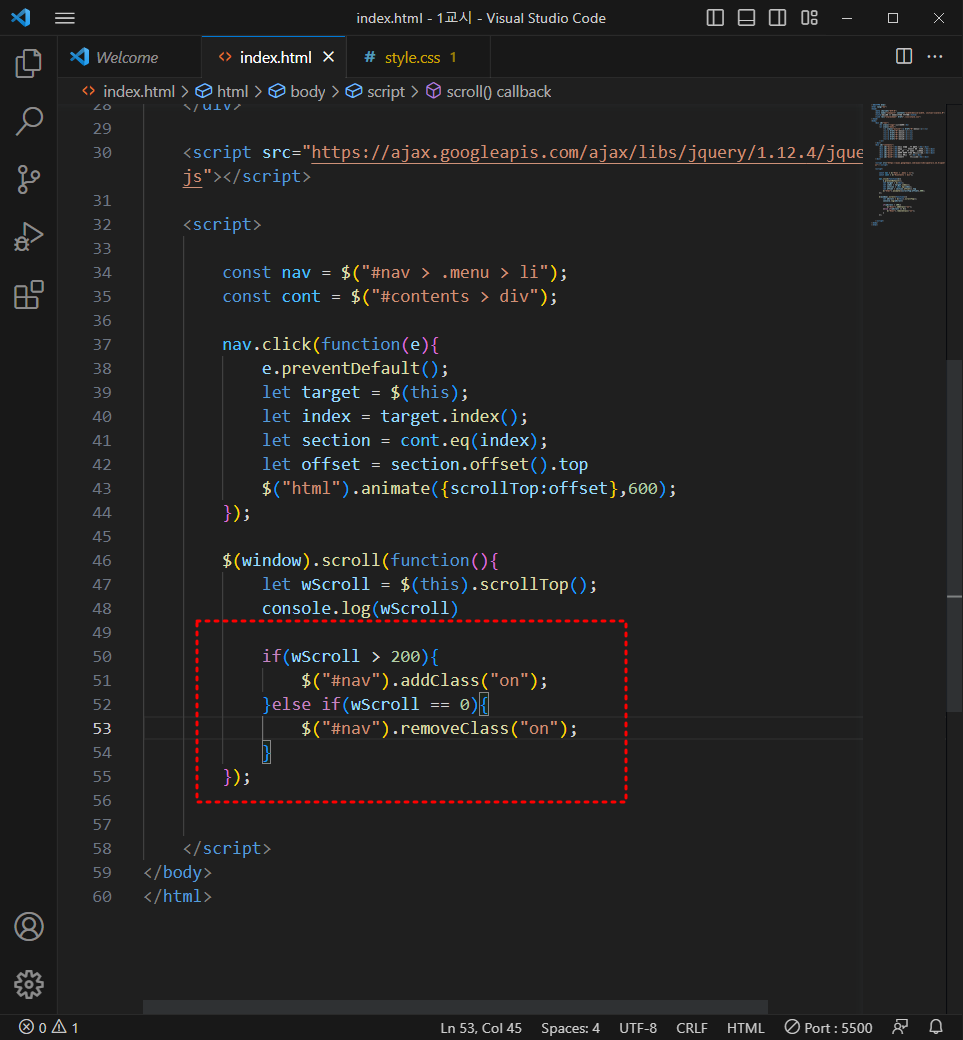Open the errors and warnings Problems indicator
Image resolution: width=963 pixels, height=1040 pixels.
[48, 1027]
